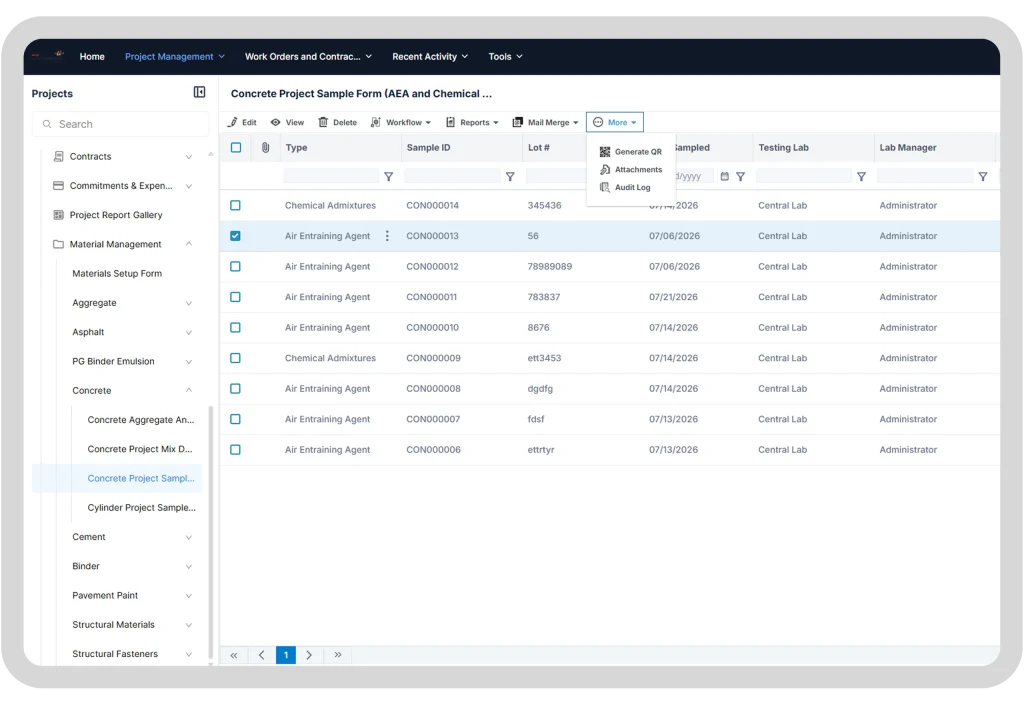Collapse the Material Management chevron
The image size is (1024, 705).
(189, 243)
